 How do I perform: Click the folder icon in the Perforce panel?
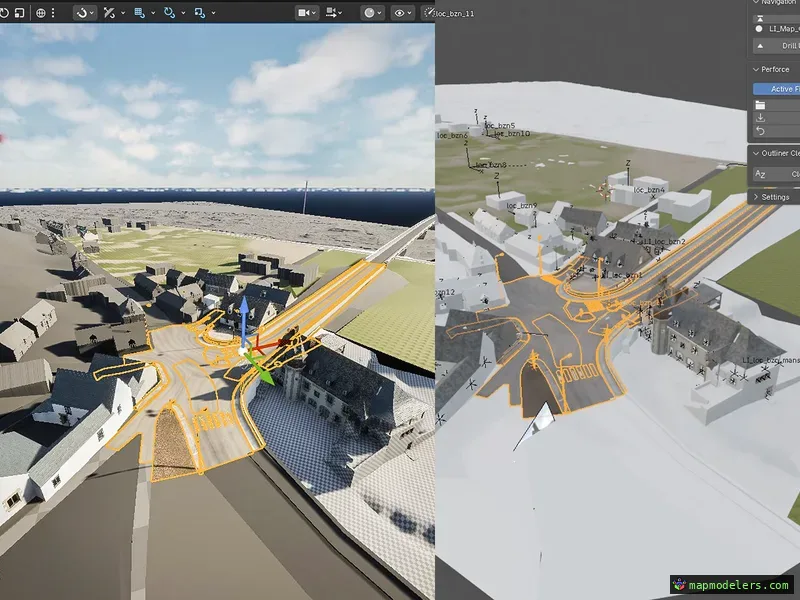pos(760,105)
